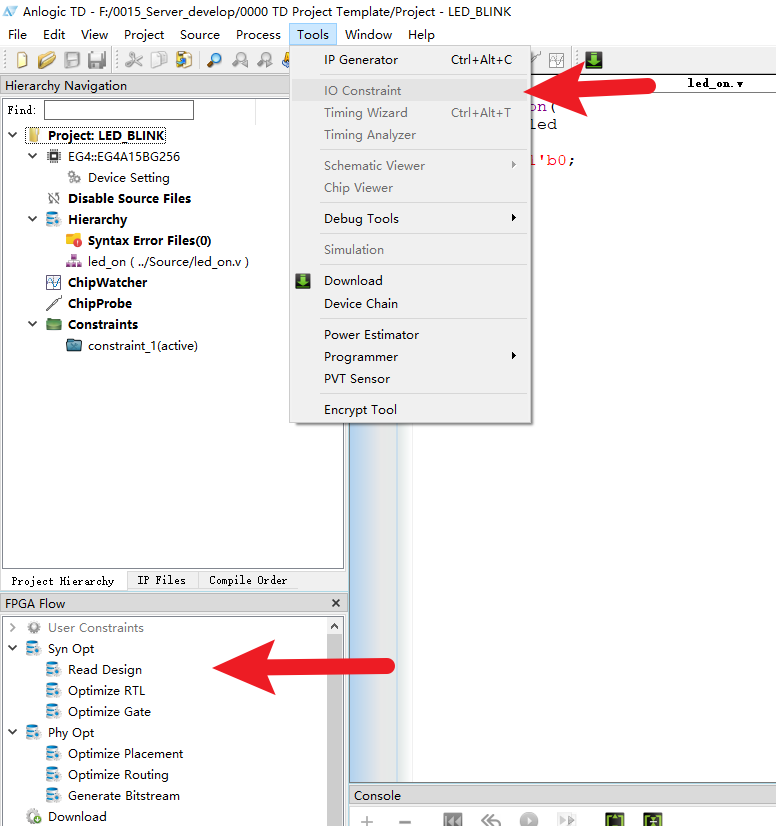Click the waveform ChipWatcher toolbar icon
The height and width of the screenshot is (826, 776).
556,60
